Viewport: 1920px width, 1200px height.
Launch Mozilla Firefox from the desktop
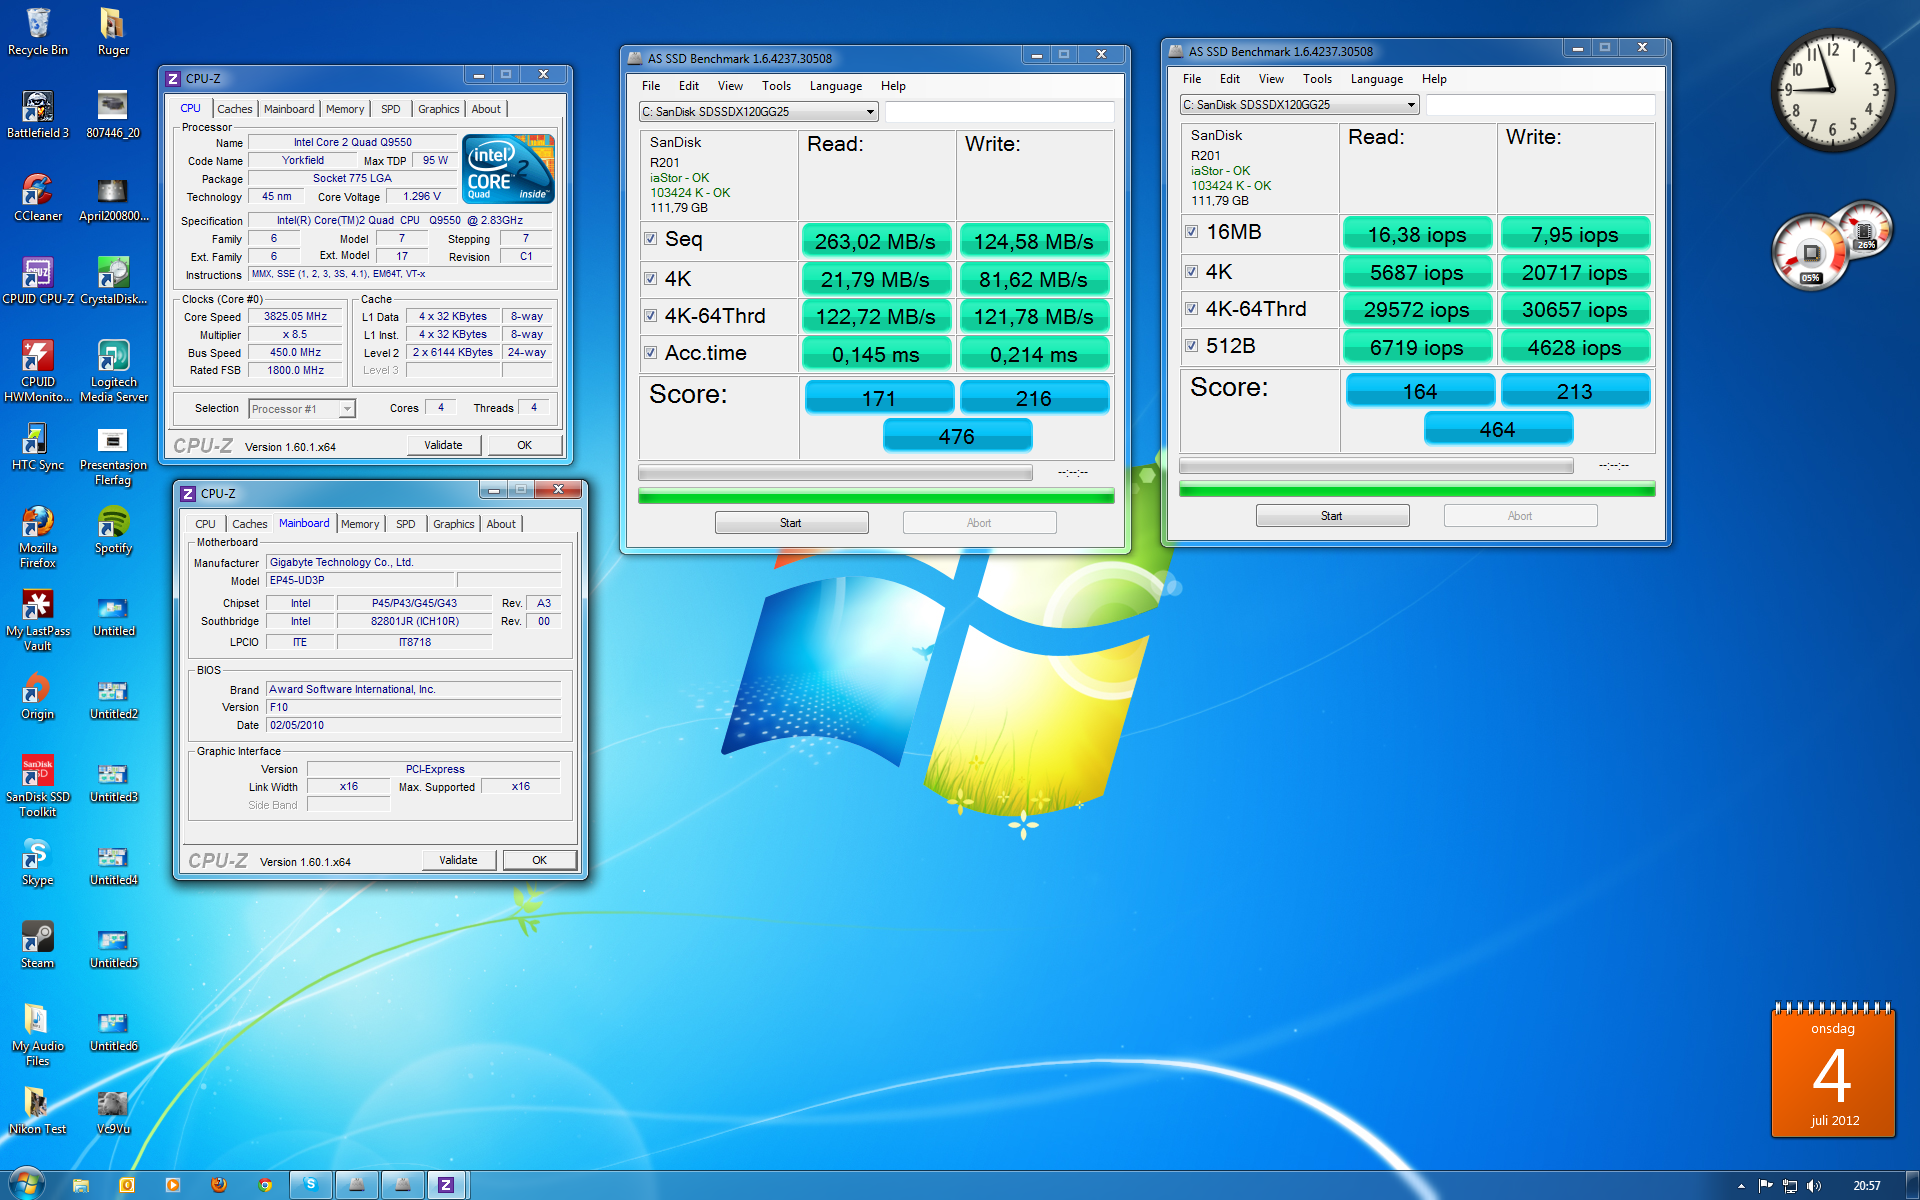pyautogui.click(x=38, y=536)
